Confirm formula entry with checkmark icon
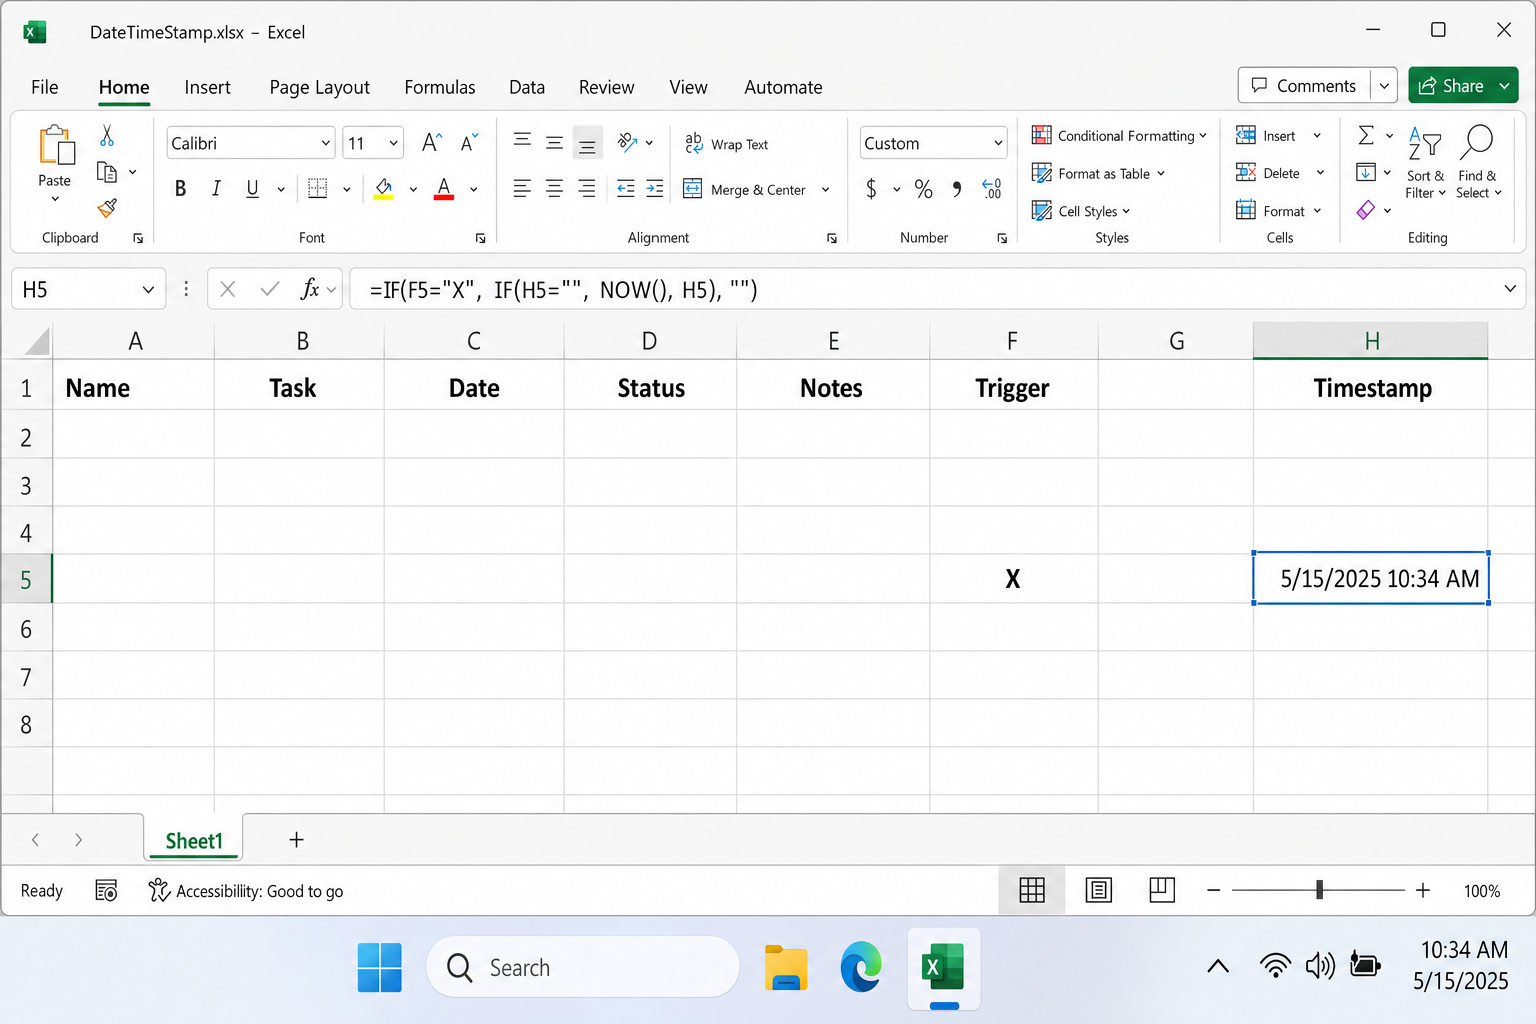 269,289
